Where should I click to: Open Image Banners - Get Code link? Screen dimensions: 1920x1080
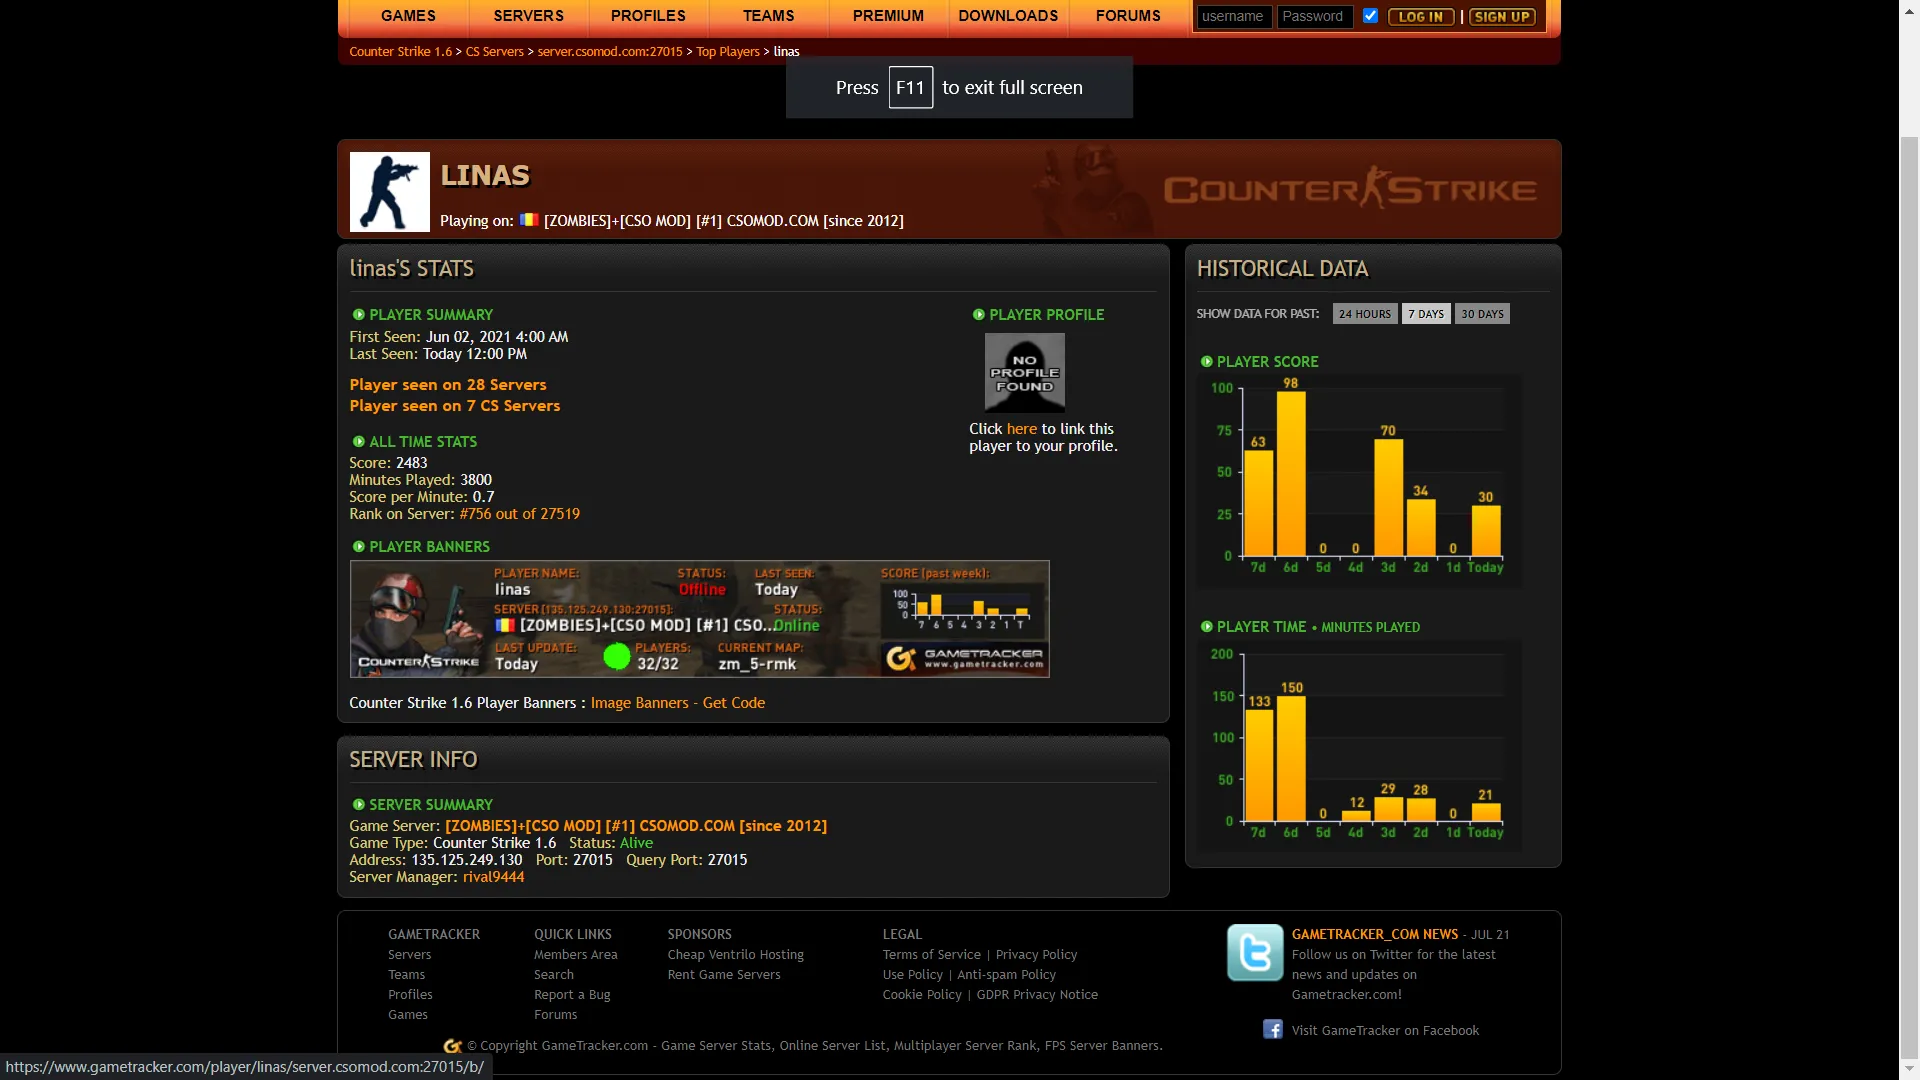[x=678, y=703]
